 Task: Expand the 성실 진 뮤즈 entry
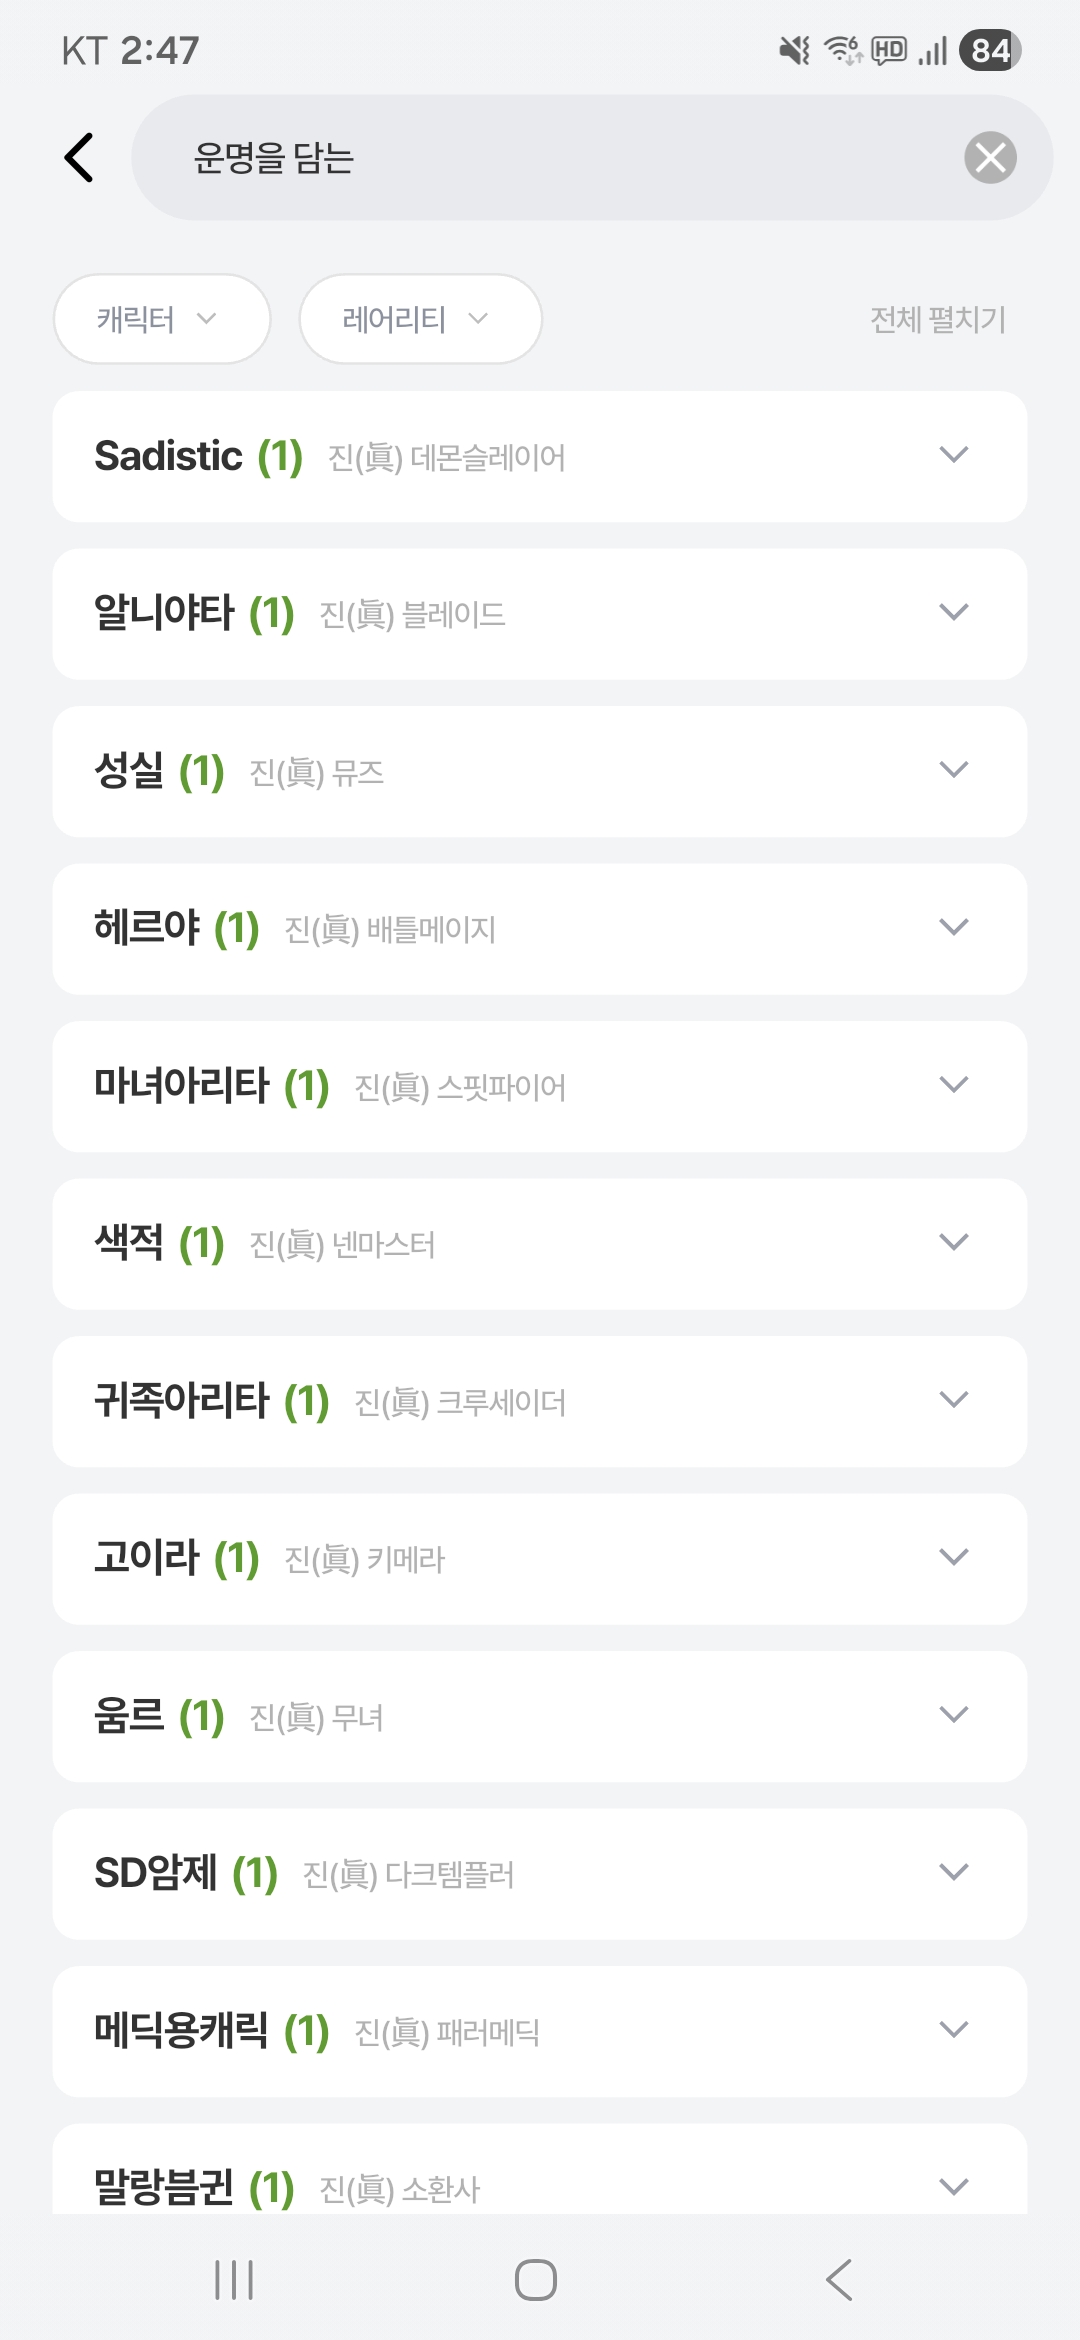[x=954, y=770]
